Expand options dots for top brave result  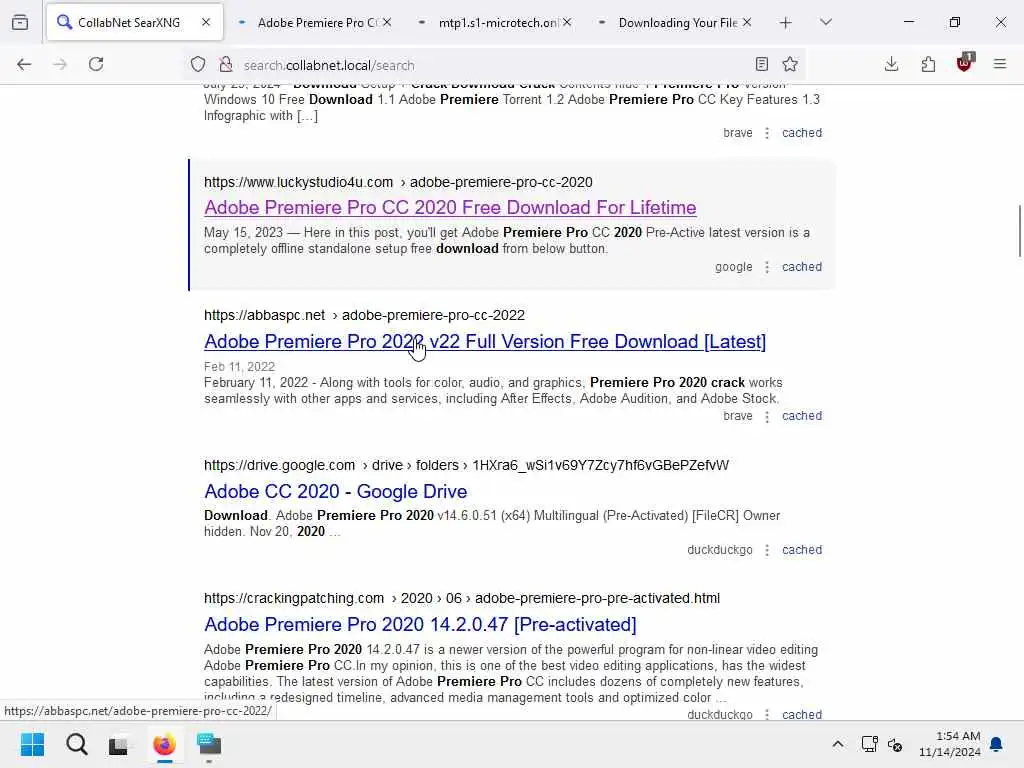[x=767, y=133]
